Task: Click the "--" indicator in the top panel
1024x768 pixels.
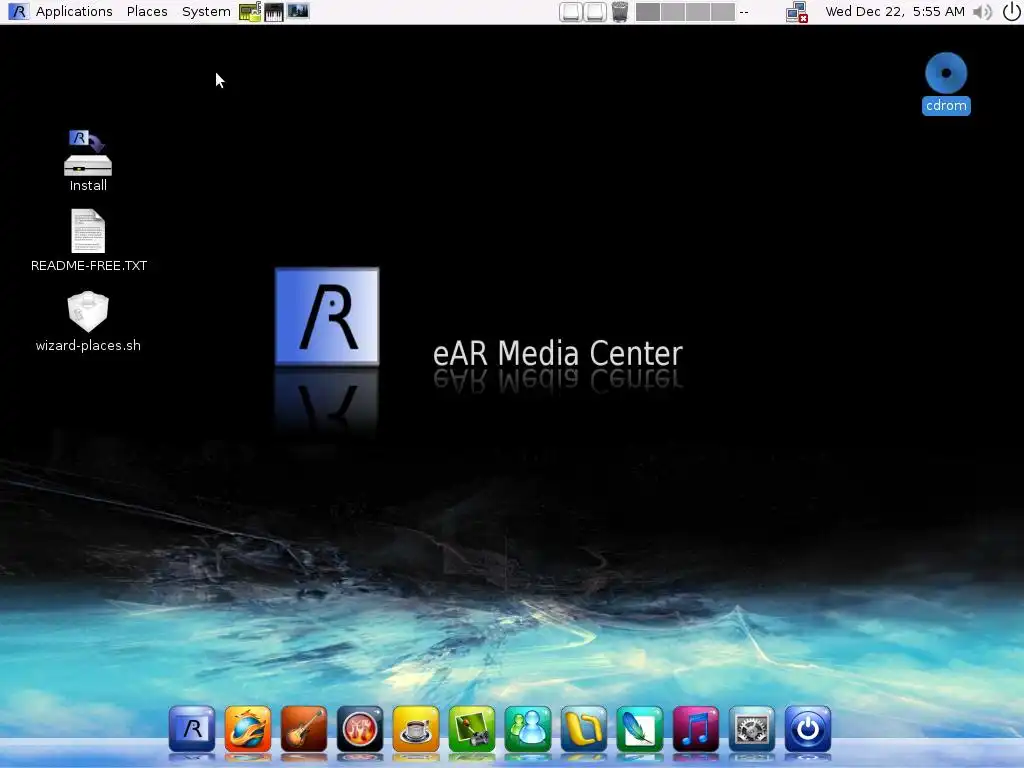Action: pos(744,11)
